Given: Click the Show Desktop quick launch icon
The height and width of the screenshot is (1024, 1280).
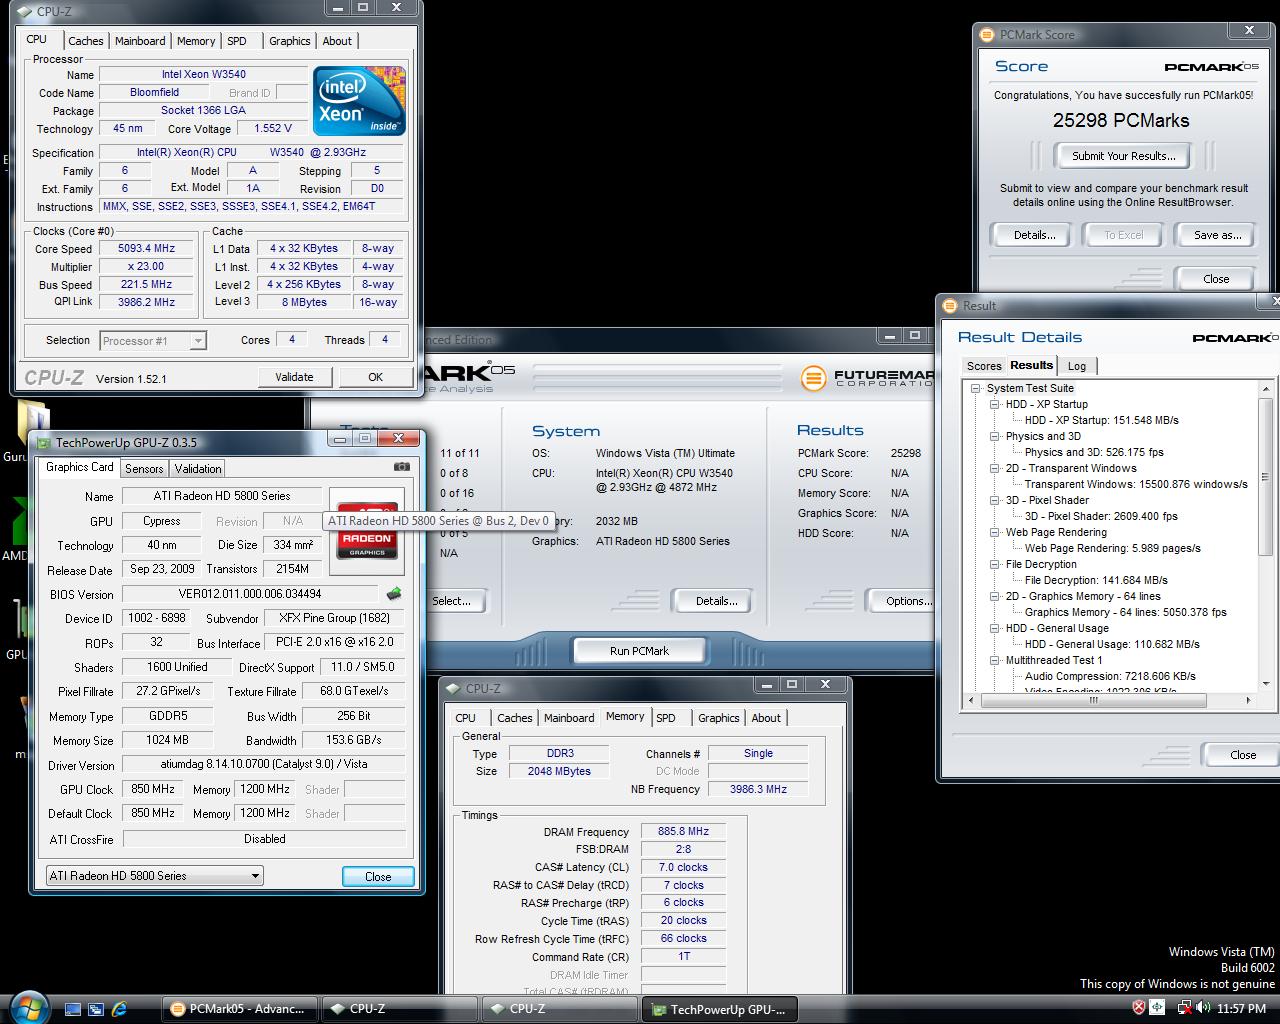Looking at the screenshot, I should tap(73, 1009).
